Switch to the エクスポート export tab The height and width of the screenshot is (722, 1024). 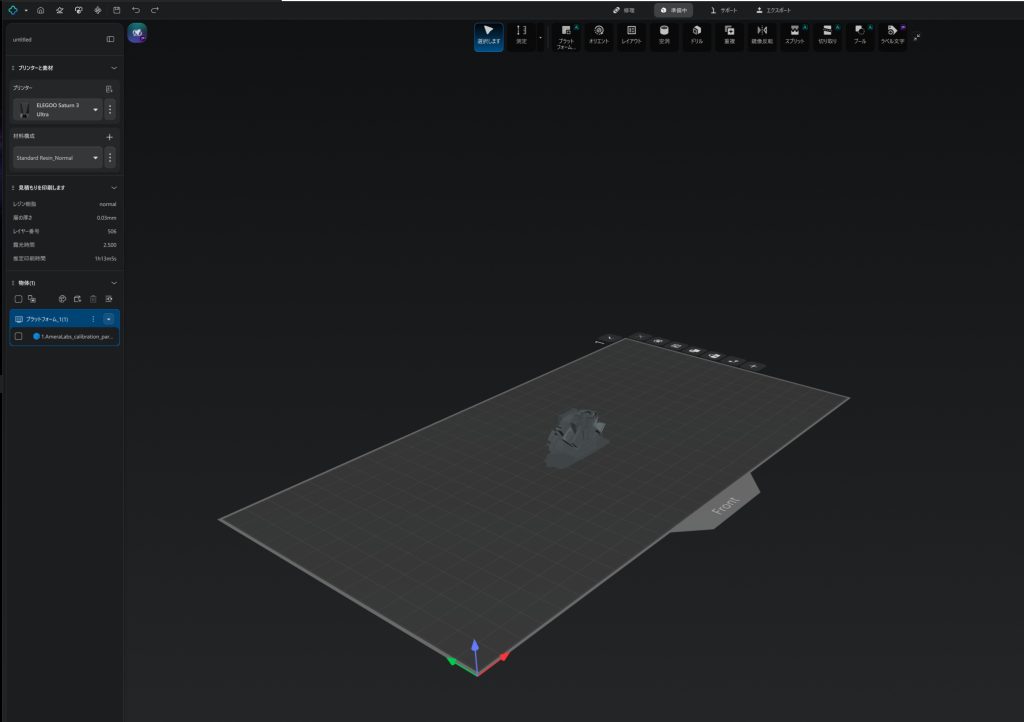click(771, 10)
